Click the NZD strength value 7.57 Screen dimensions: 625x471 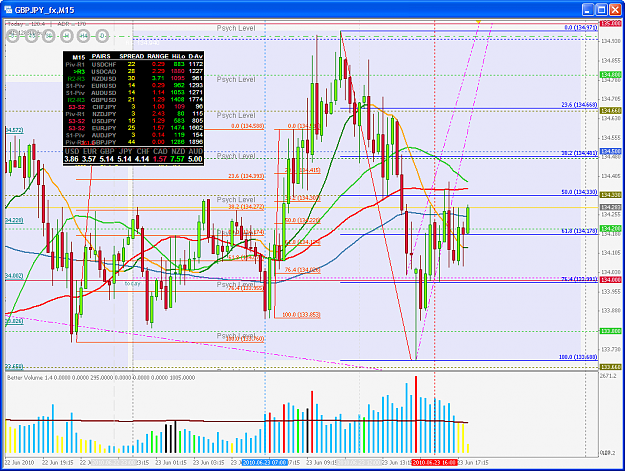[177, 159]
